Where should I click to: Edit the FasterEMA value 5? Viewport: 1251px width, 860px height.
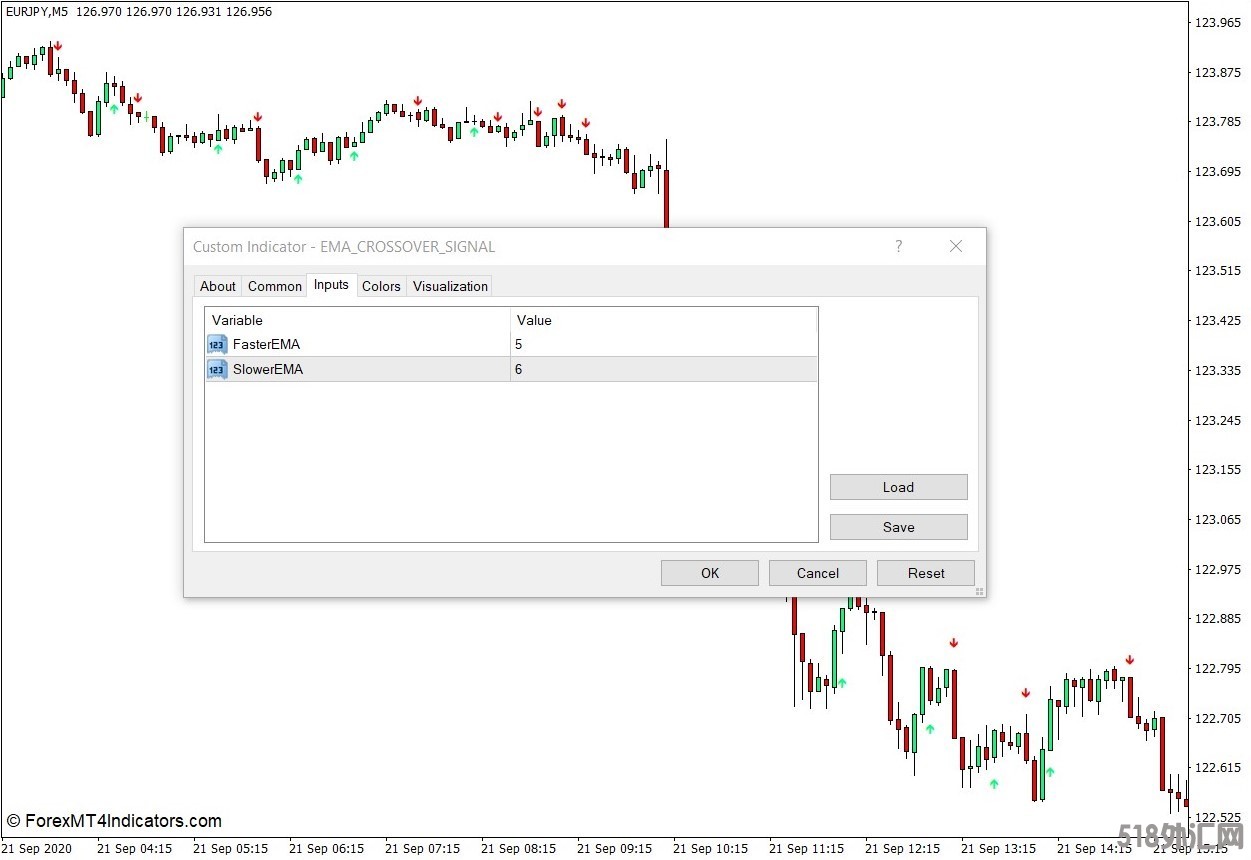tap(662, 345)
